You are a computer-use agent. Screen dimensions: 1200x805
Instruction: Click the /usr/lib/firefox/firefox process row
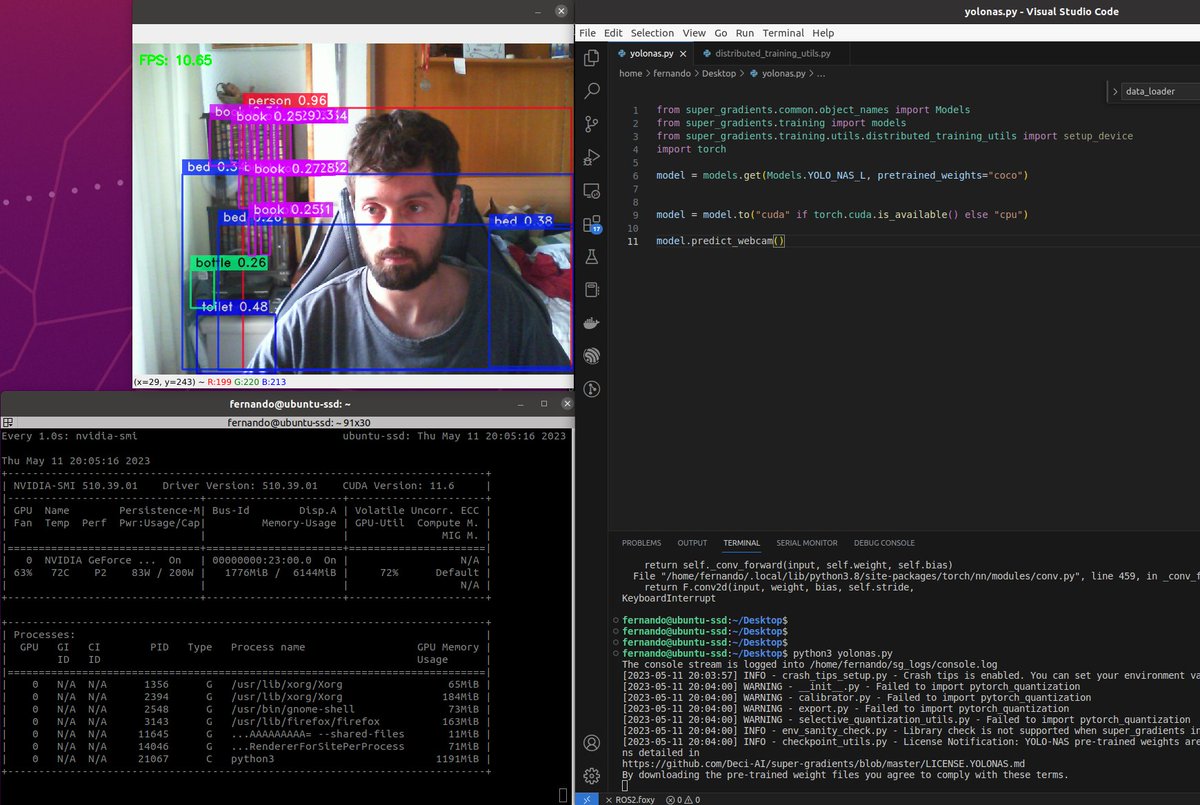click(245, 721)
